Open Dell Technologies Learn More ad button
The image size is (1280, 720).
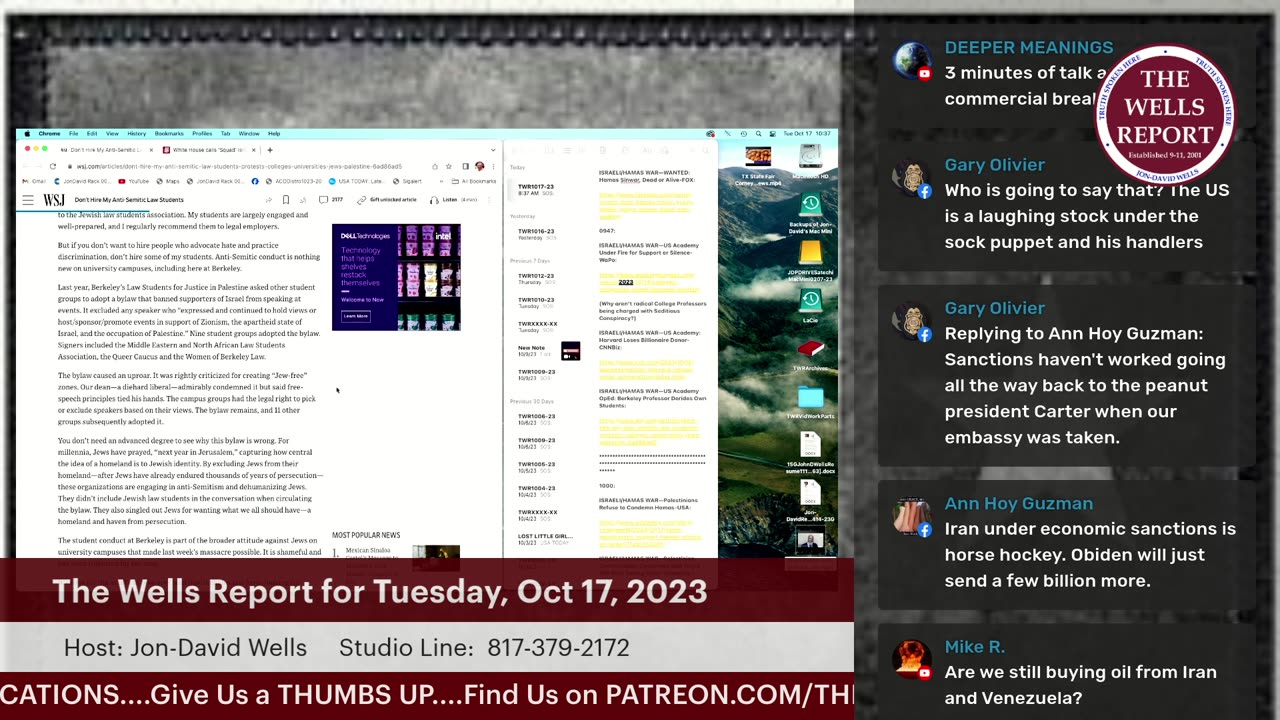[x=355, y=315]
